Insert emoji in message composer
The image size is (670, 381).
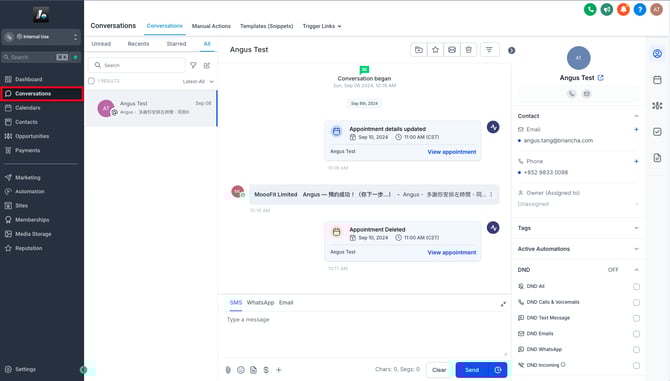pyautogui.click(x=241, y=370)
